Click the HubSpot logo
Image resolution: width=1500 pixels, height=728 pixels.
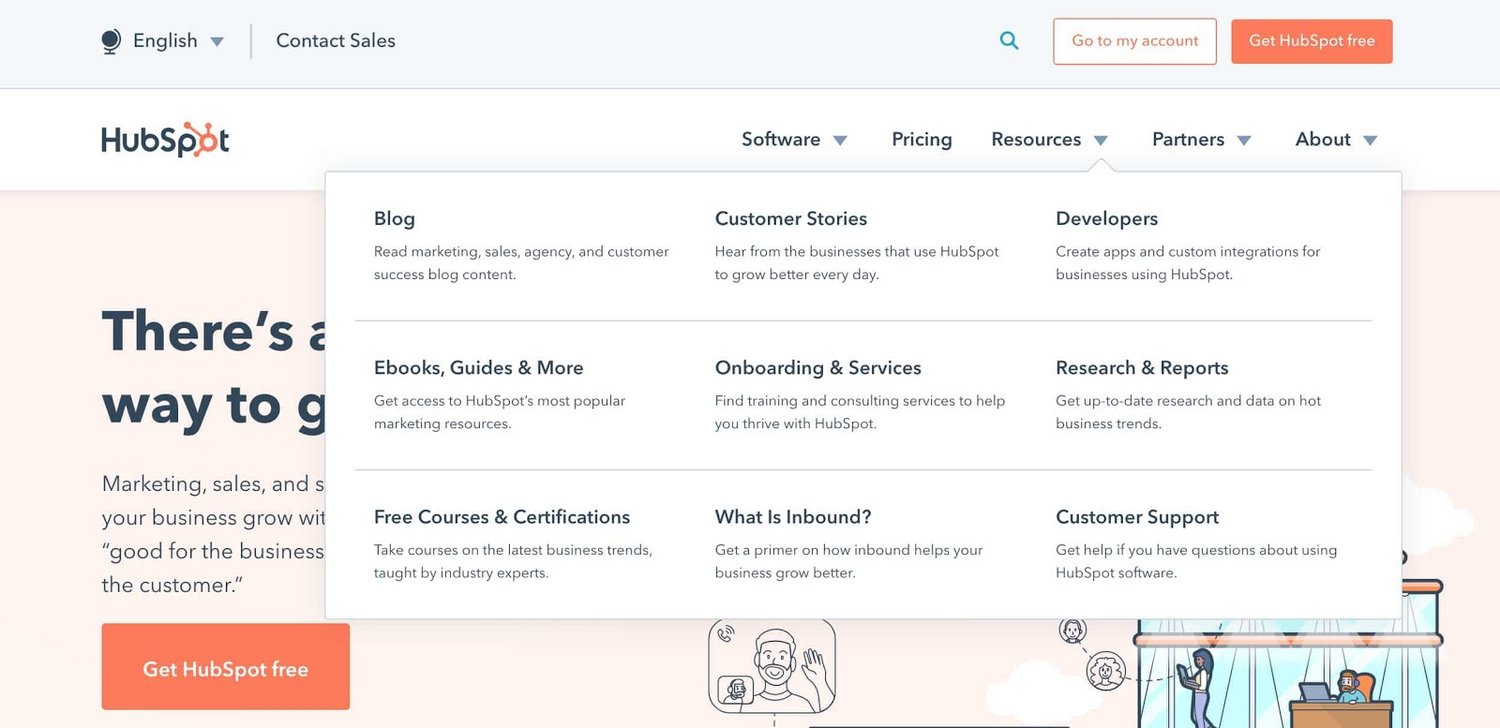coord(165,140)
